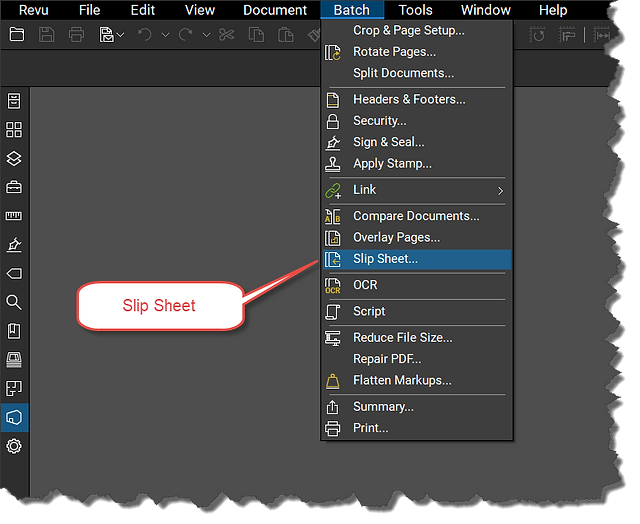This screenshot has height=524, width=640.
Task: Choose OCR from Batch menu
Action: [x=416, y=285]
